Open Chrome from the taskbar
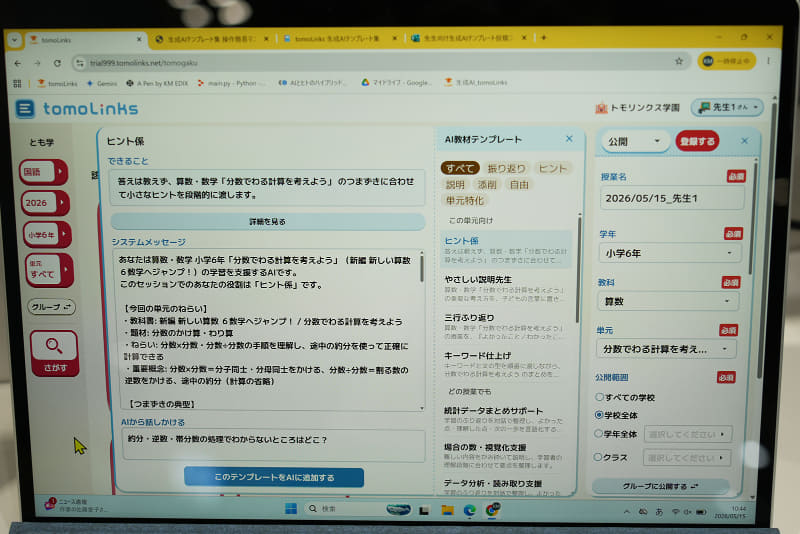The height and width of the screenshot is (534, 800). pos(492,510)
